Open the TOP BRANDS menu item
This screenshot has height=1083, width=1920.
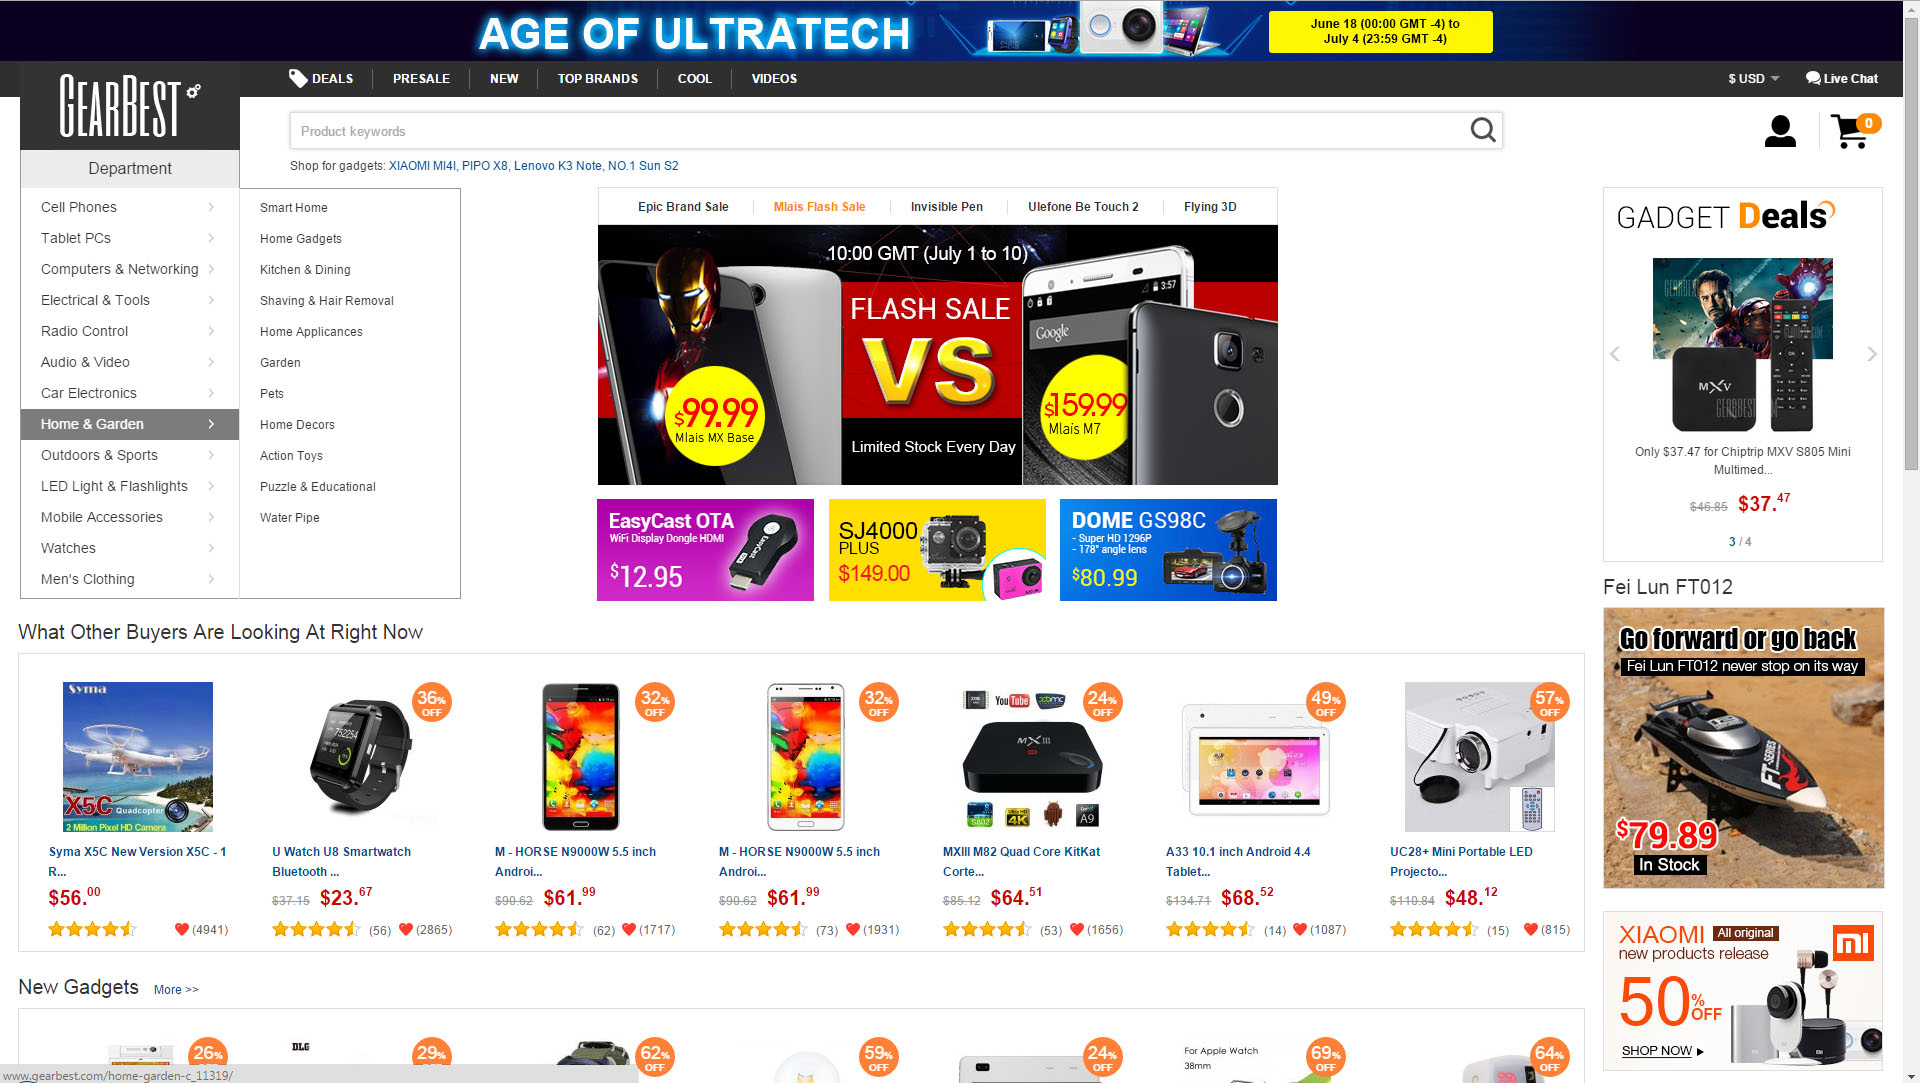pyautogui.click(x=597, y=78)
